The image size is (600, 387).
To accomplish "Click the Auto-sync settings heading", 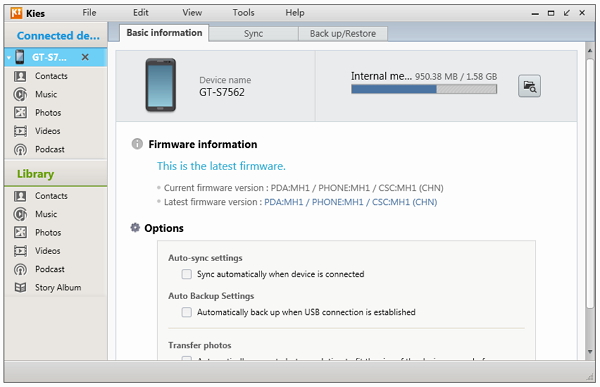I will point(205,258).
